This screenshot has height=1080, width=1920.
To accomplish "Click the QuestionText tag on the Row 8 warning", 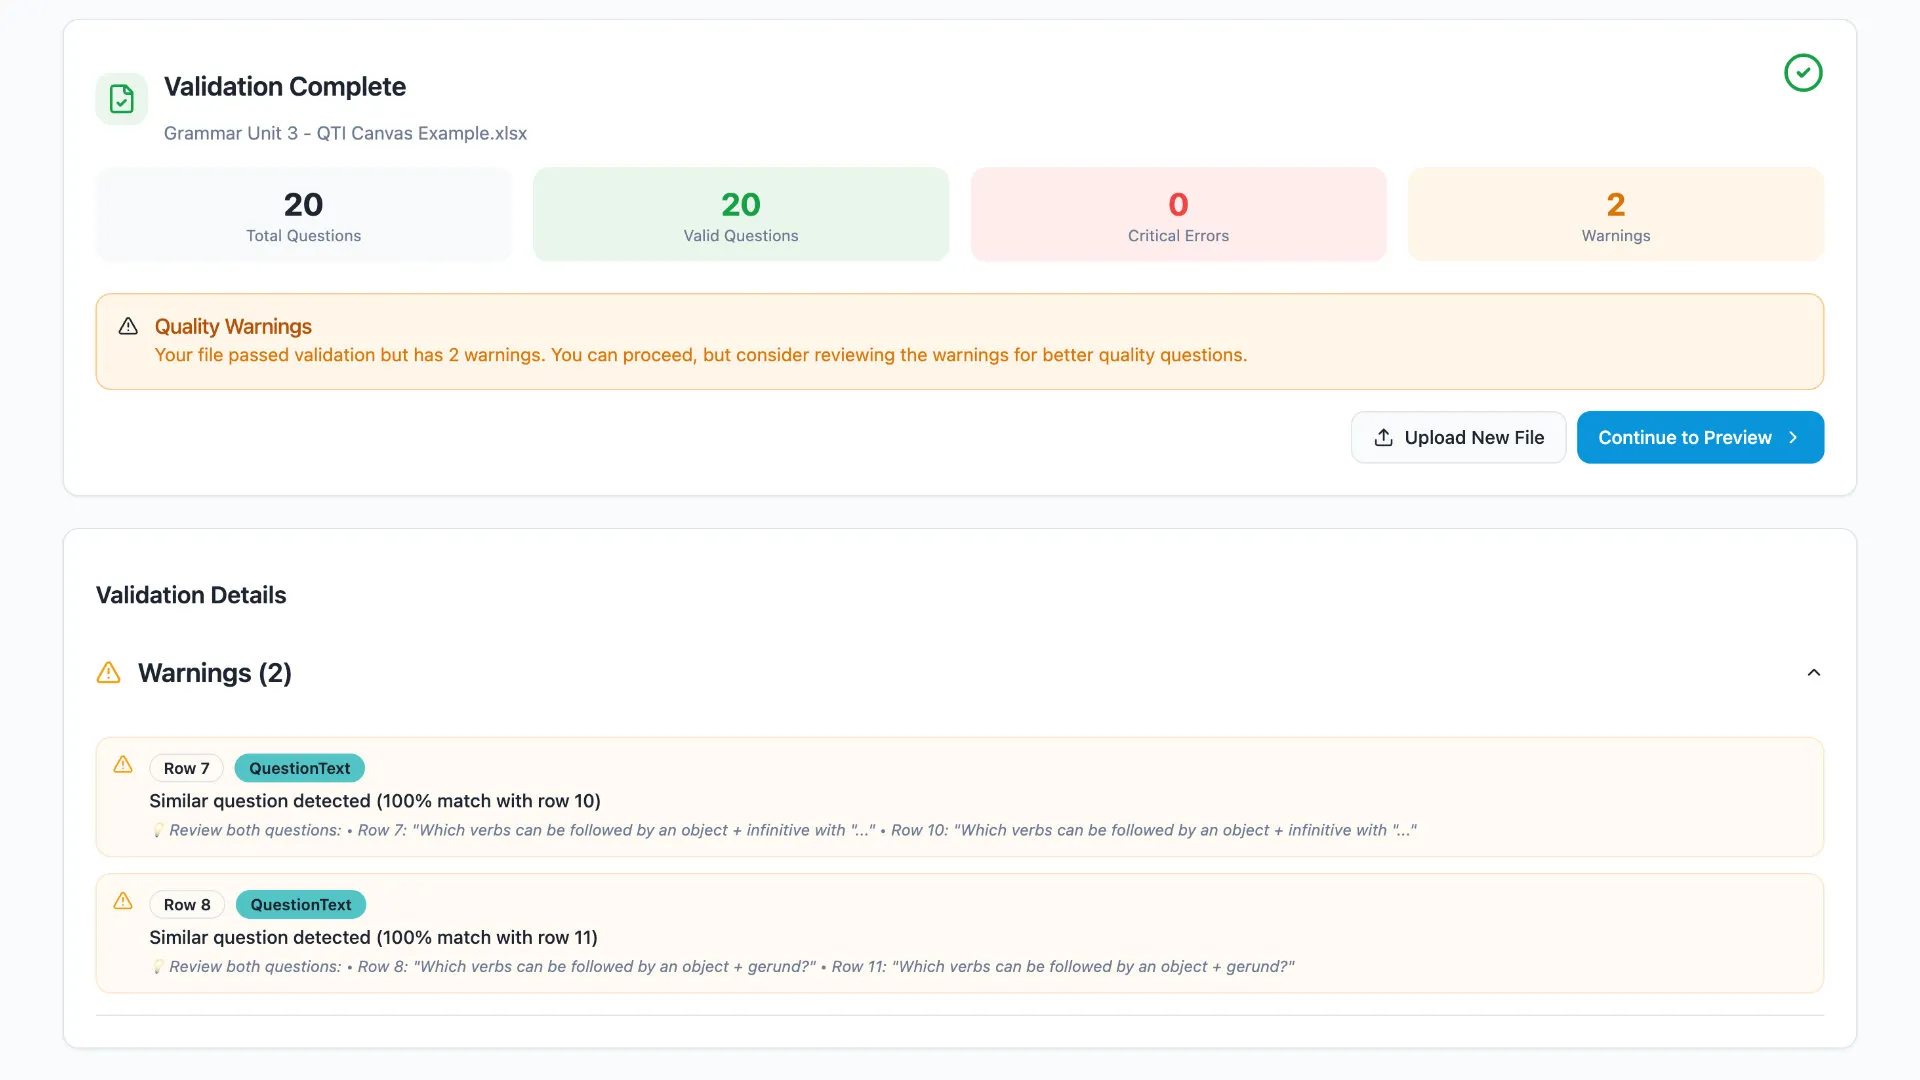I will click(300, 905).
